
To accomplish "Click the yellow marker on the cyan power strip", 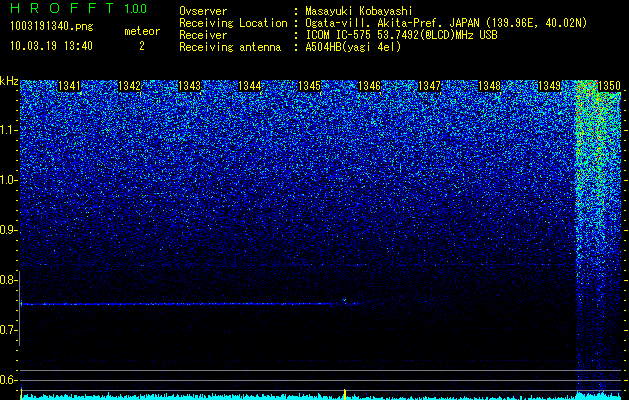I will coord(345,393).
